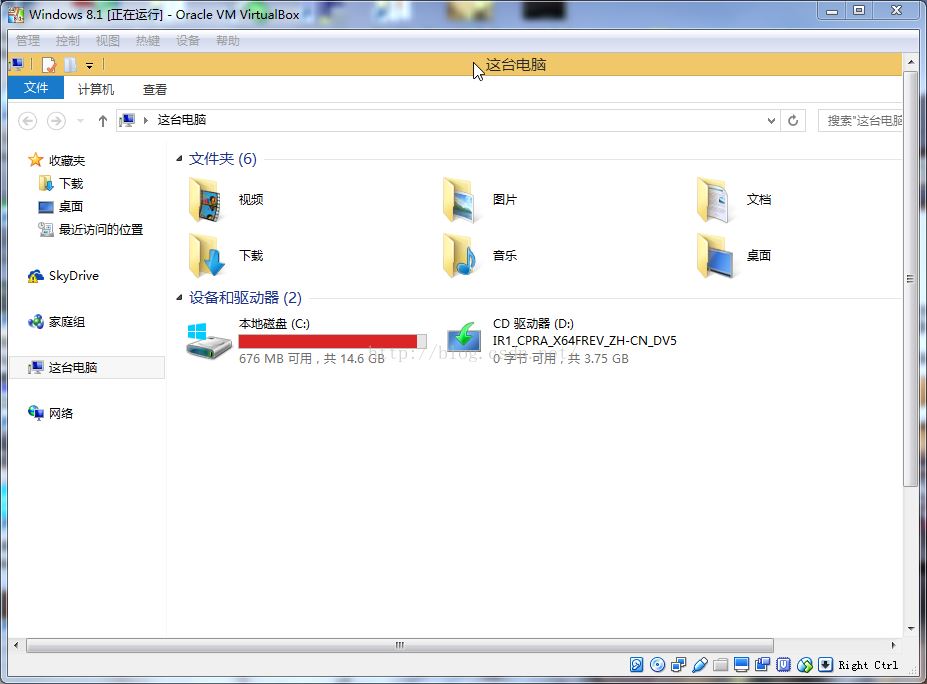Select 这台电脑 in navigation pane

pos(87,367)
